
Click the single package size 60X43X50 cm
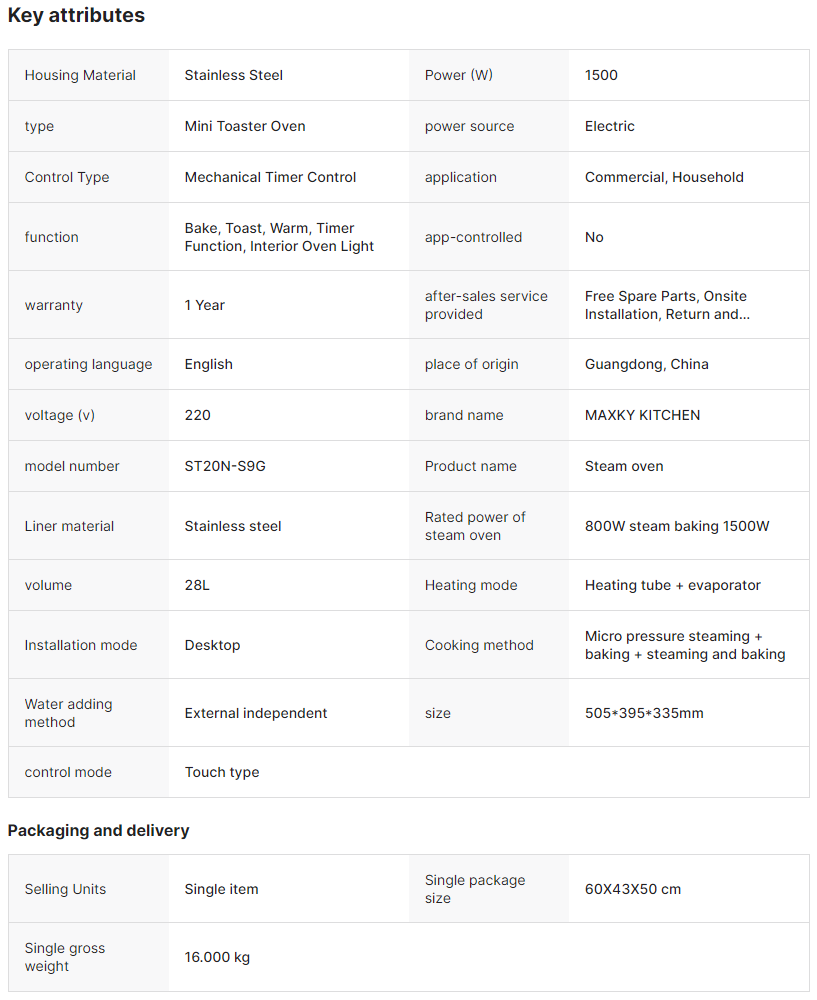(x=632, y=889)
